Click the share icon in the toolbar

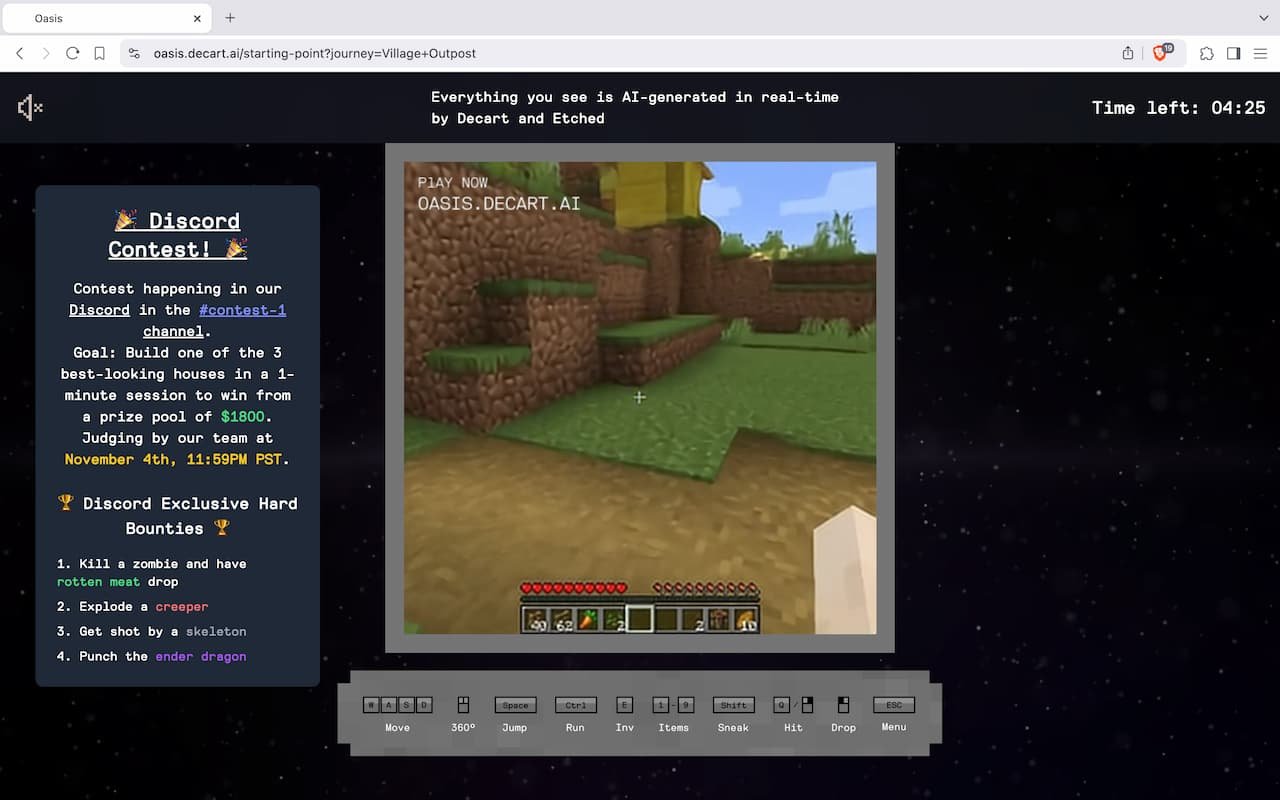click(1127, 53)
